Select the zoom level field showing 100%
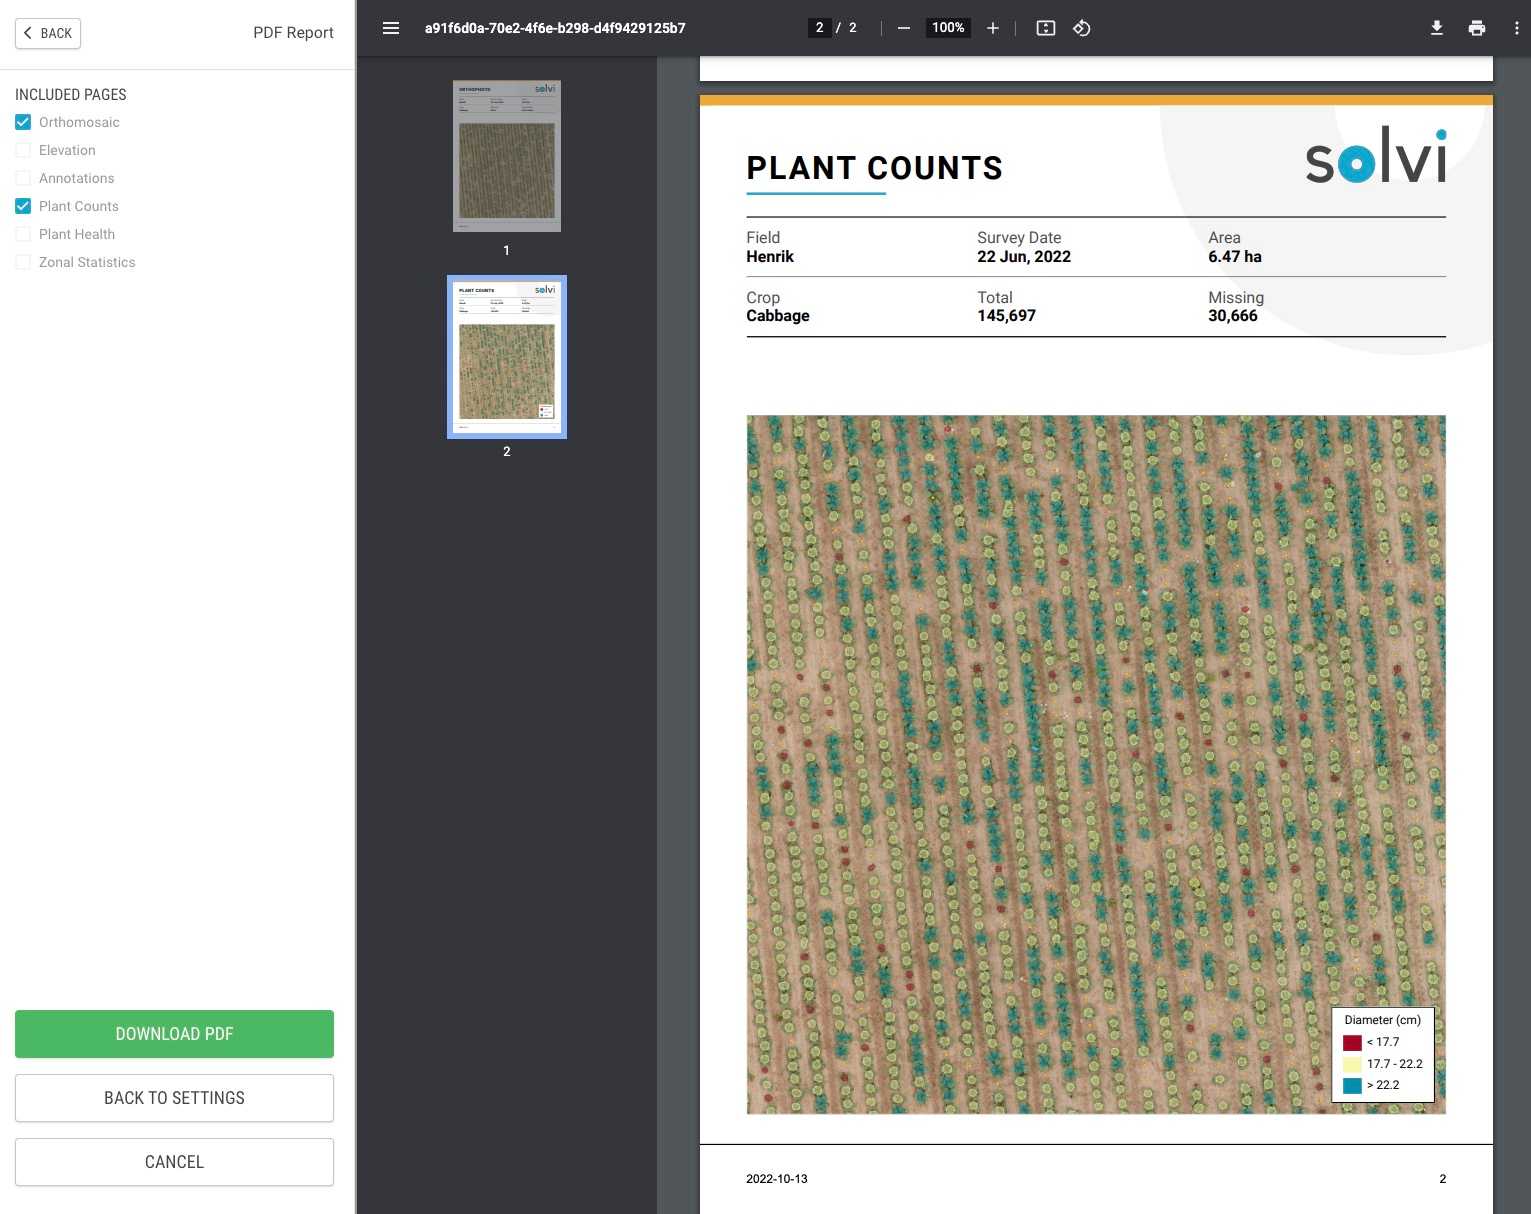This screenshot has height=1214, width=1531. click(946, 28)
